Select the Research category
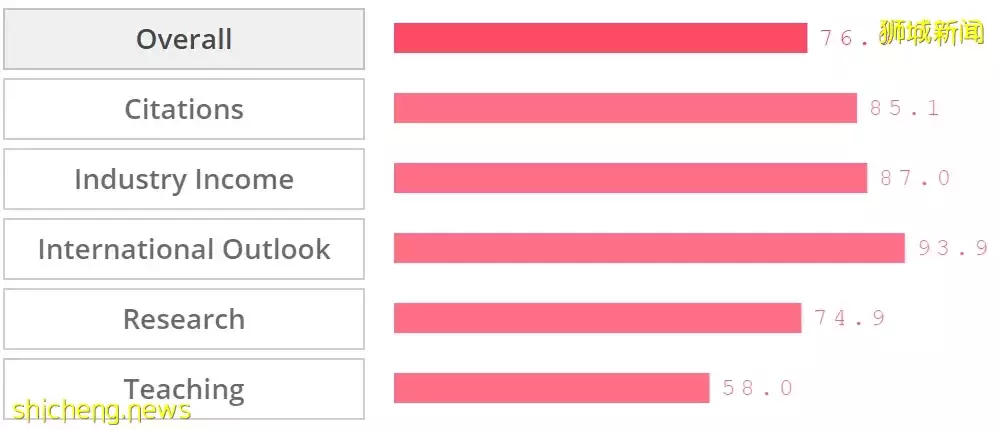Viewport: 999px width, 430px height. [184, 319]
